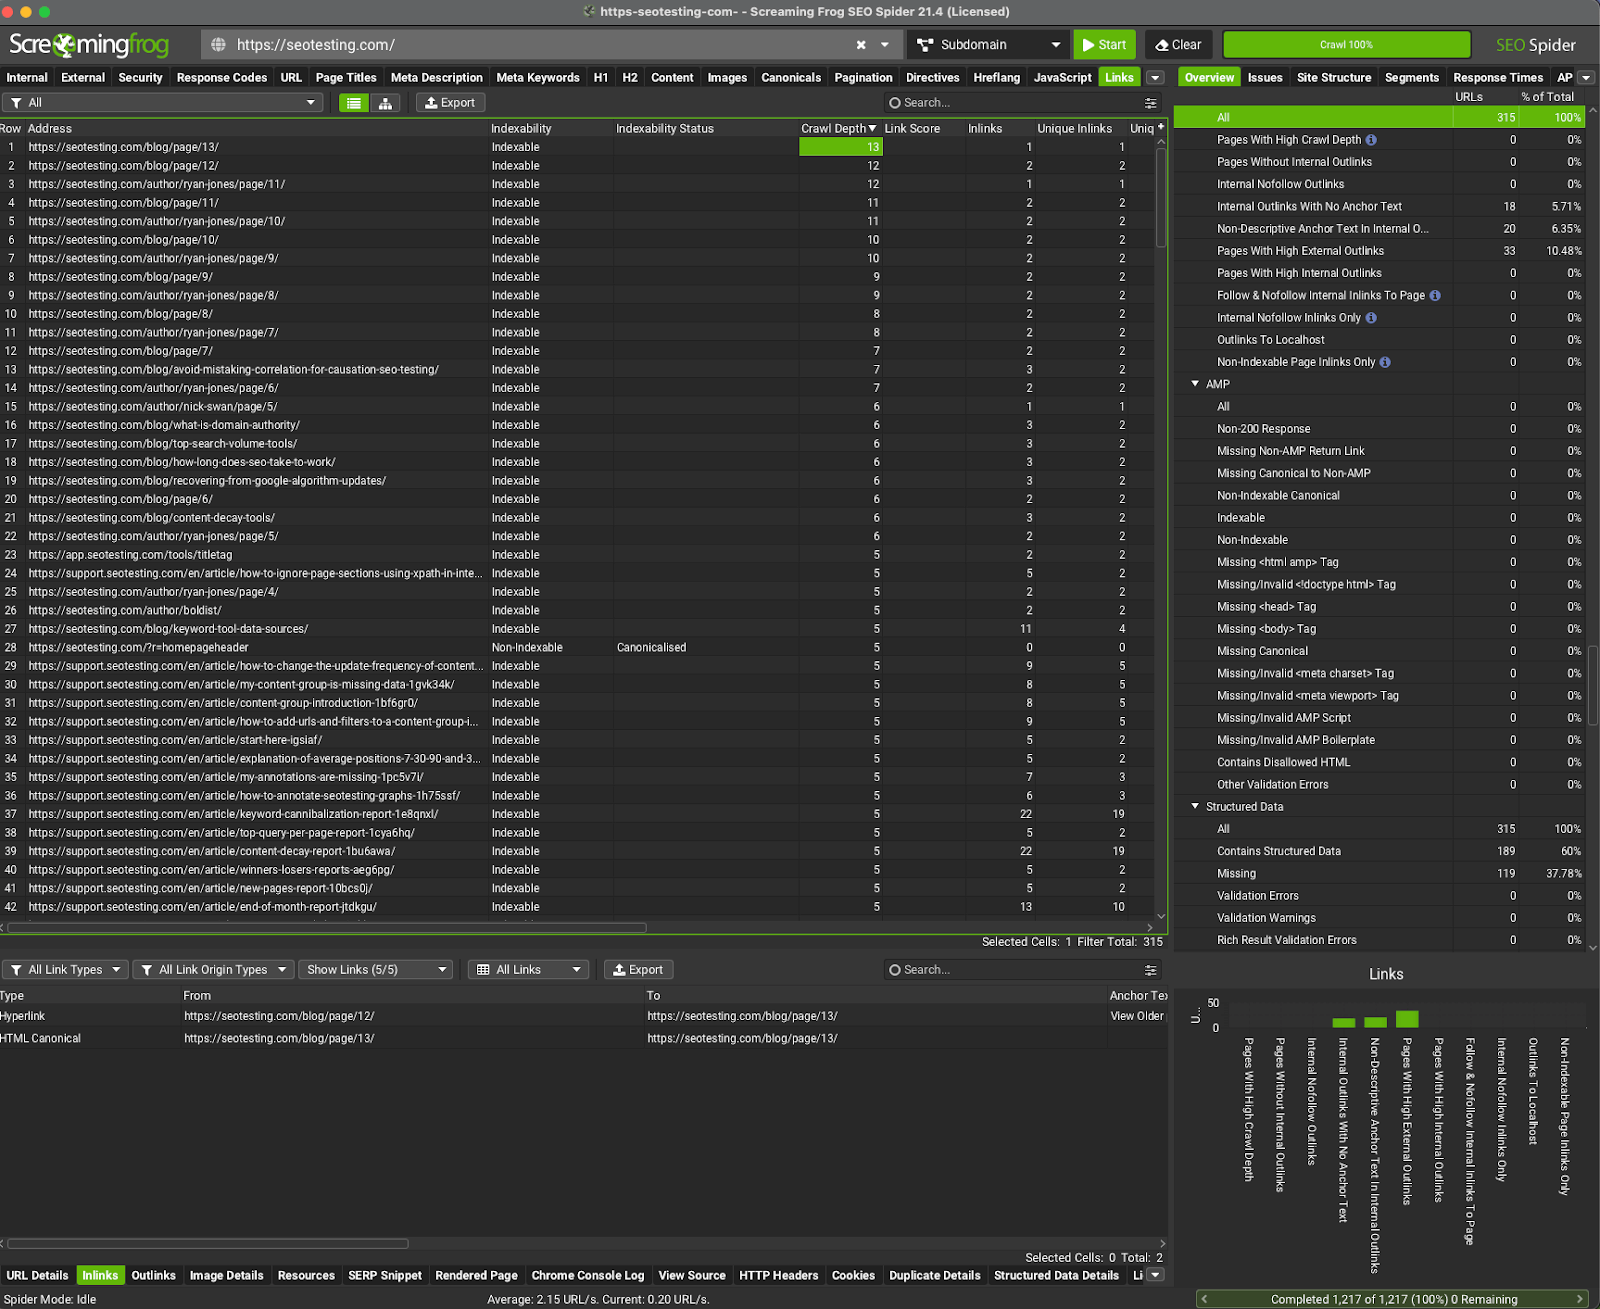Image resolution: width=1600 pixels, height=1309 pixels.
Task: Open search filter options in lower Inlinks panel
Action: tap(1151, 970)
